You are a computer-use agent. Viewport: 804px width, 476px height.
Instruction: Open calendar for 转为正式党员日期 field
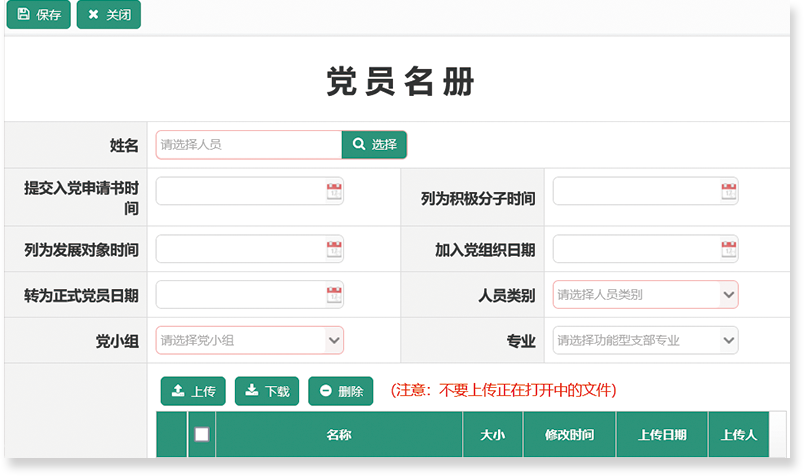[x=334, y=295]
